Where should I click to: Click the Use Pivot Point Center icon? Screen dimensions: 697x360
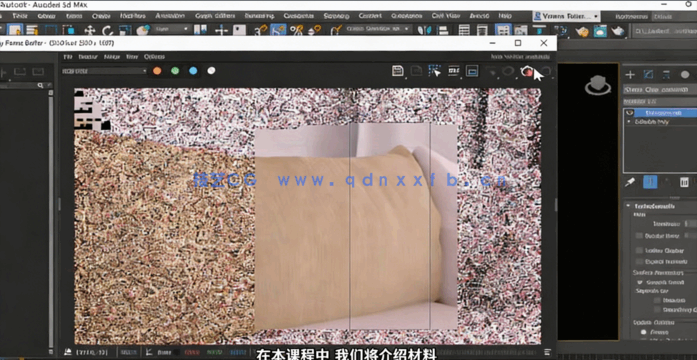200,30
